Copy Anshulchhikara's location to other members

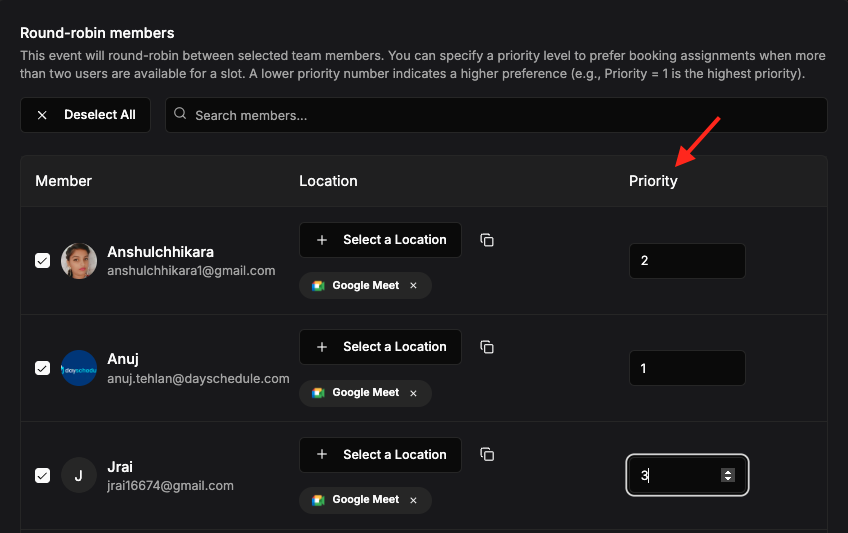[487, 240]
